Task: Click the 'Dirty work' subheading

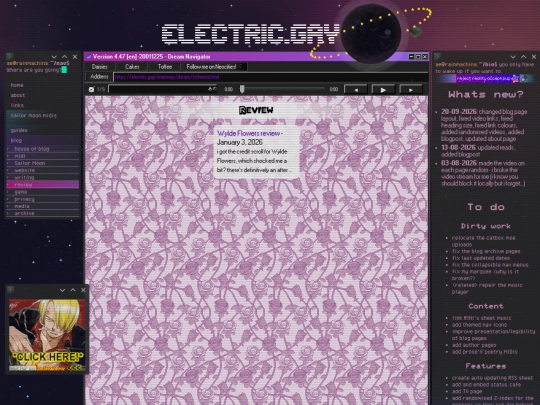Action: [x=486, y=226]
